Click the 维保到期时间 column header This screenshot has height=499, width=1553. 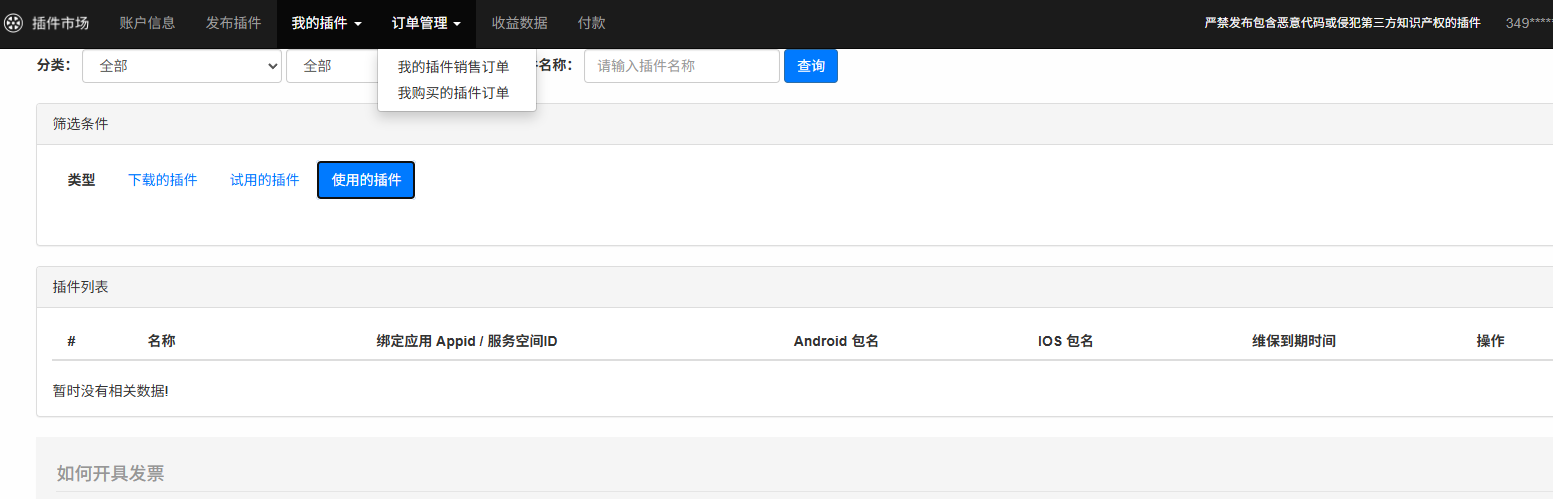coord(1293,341)
